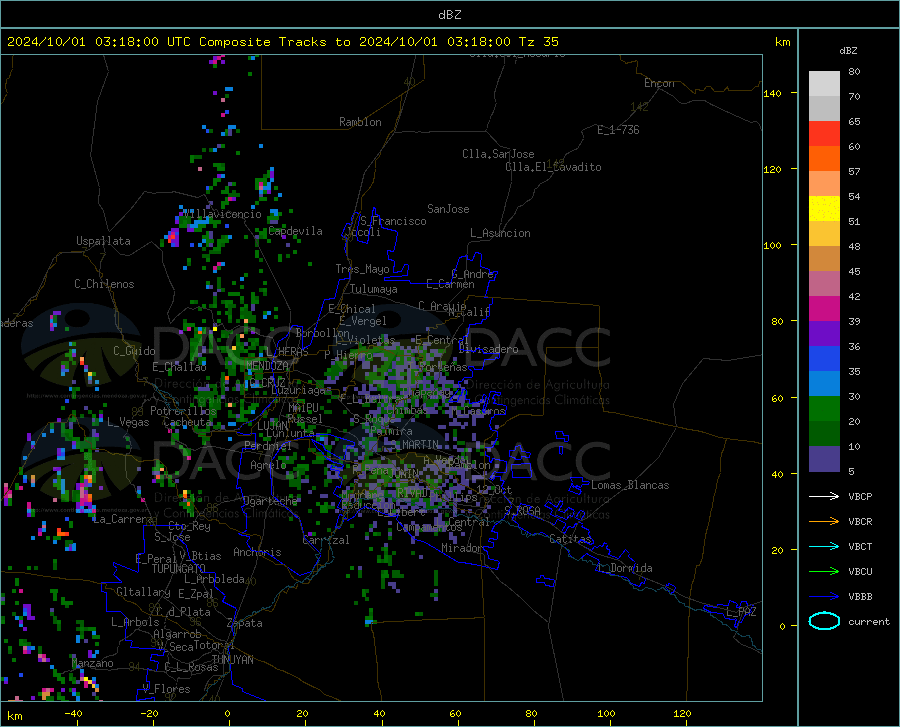Click 'Tz 35' in the header

538,42
